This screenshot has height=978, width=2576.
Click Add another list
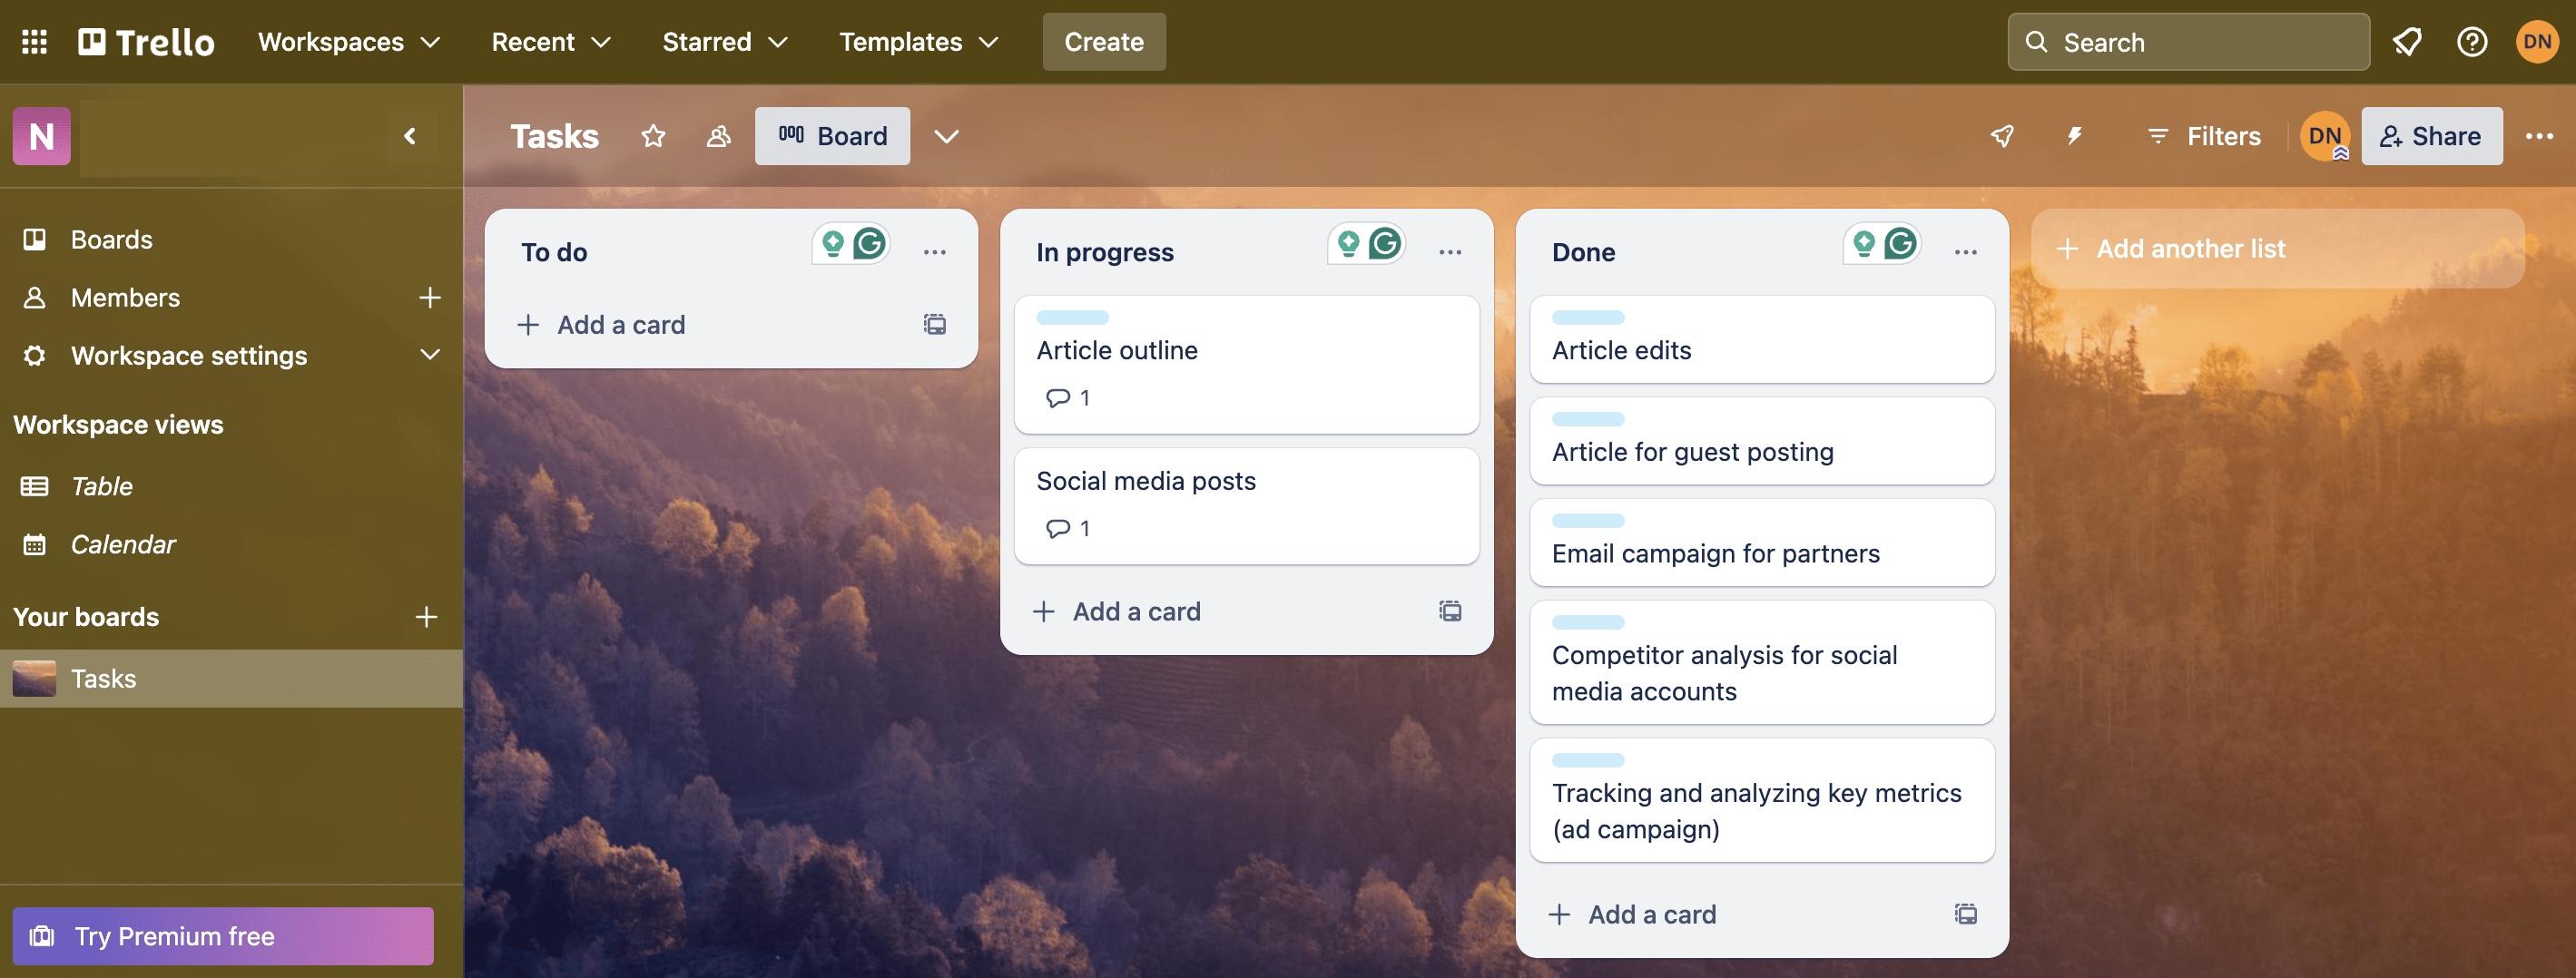point(2277,249)
